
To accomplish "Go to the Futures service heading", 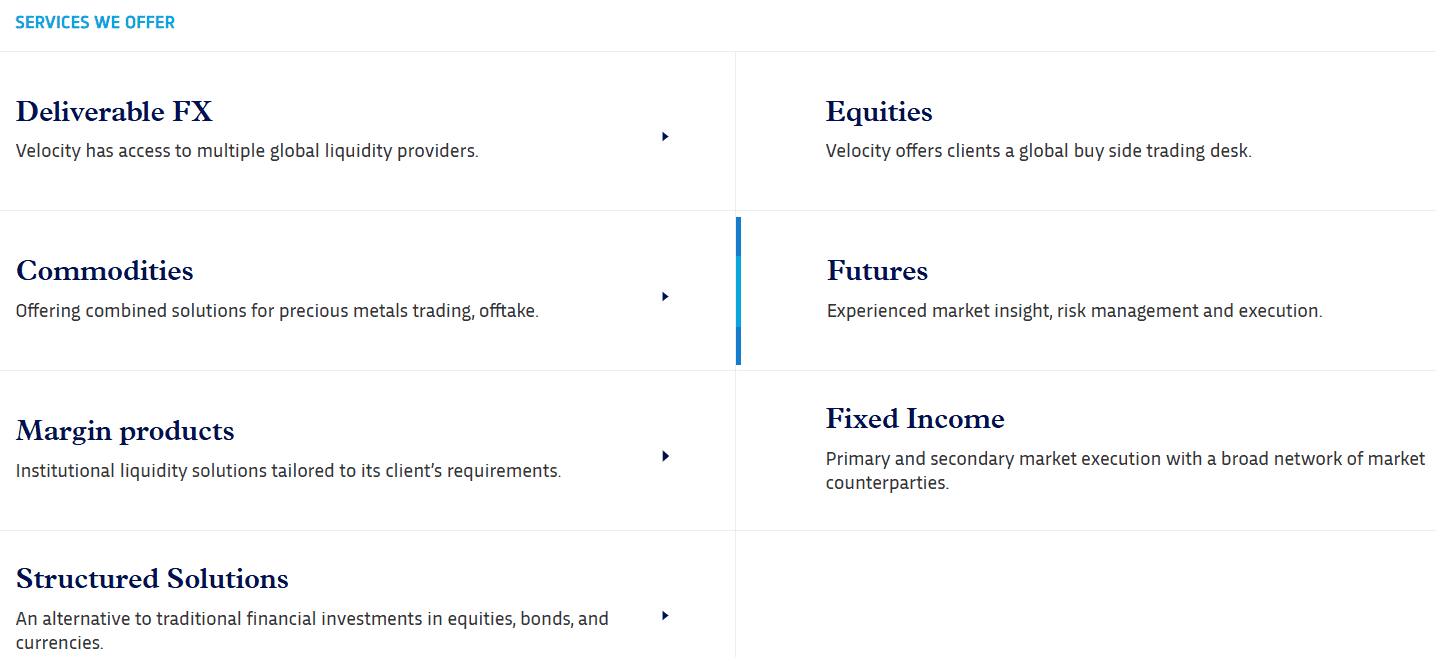I will [x=877, y=271].
